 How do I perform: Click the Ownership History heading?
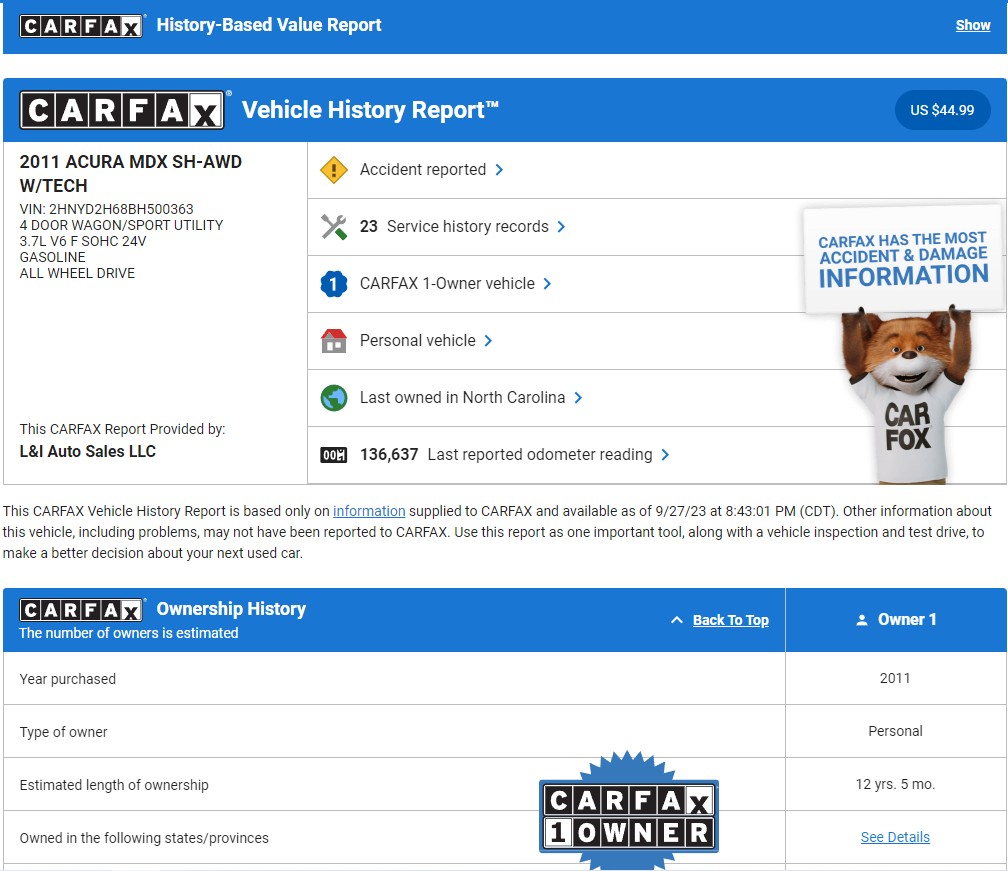[x=231, y=609]
